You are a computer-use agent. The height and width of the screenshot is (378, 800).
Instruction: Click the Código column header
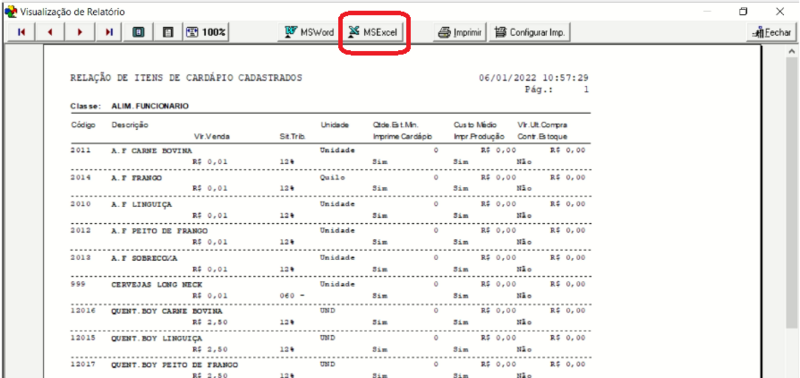(83, 125)
